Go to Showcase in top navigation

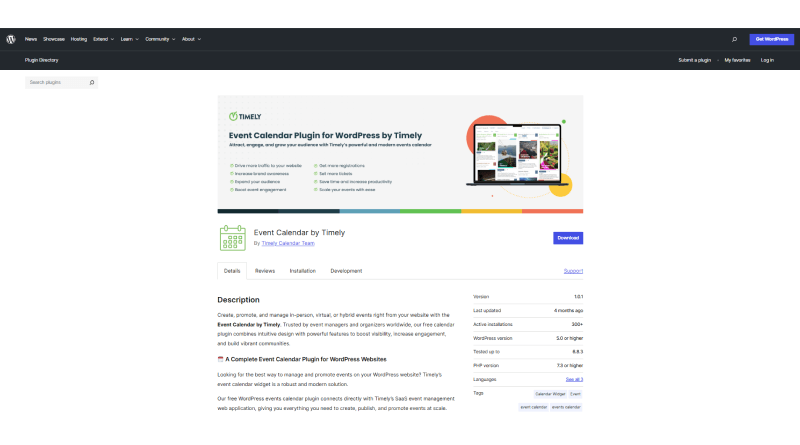pos(54,39)
